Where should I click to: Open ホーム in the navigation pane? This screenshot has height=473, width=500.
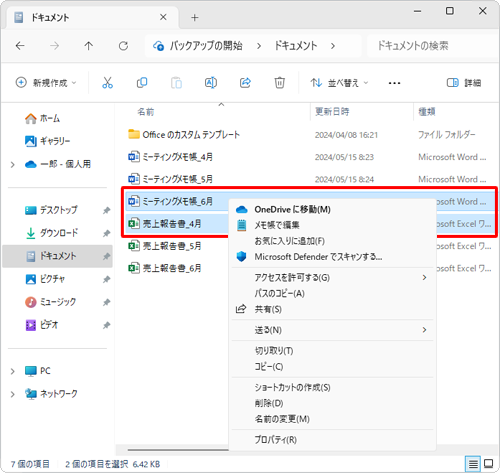(x=43, y=118)
